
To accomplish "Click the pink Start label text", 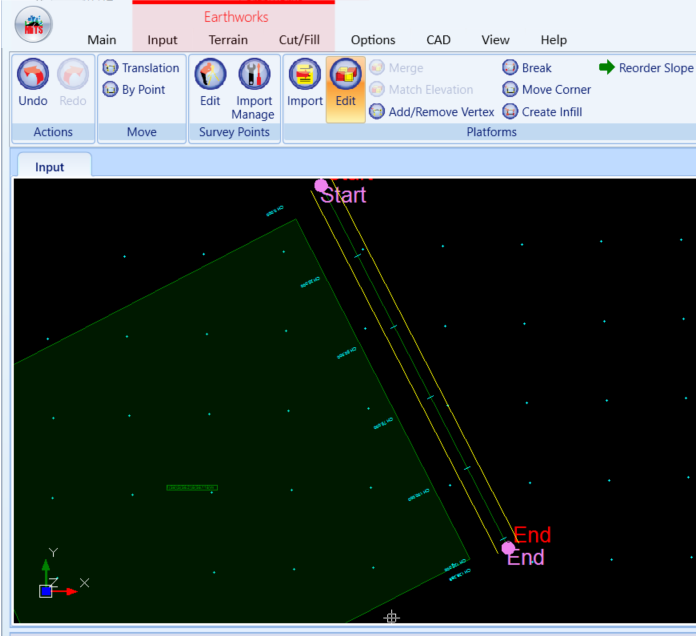I will click(x=343, y=195).
